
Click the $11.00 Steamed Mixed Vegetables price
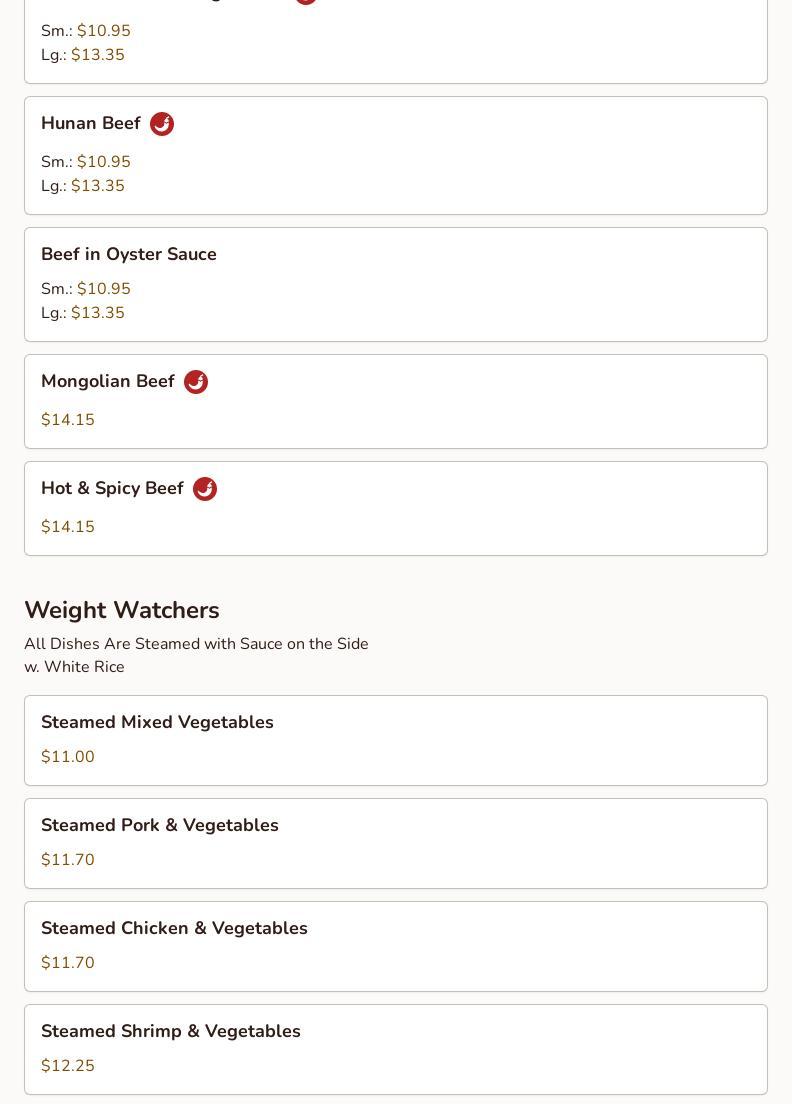pos(68,756)
